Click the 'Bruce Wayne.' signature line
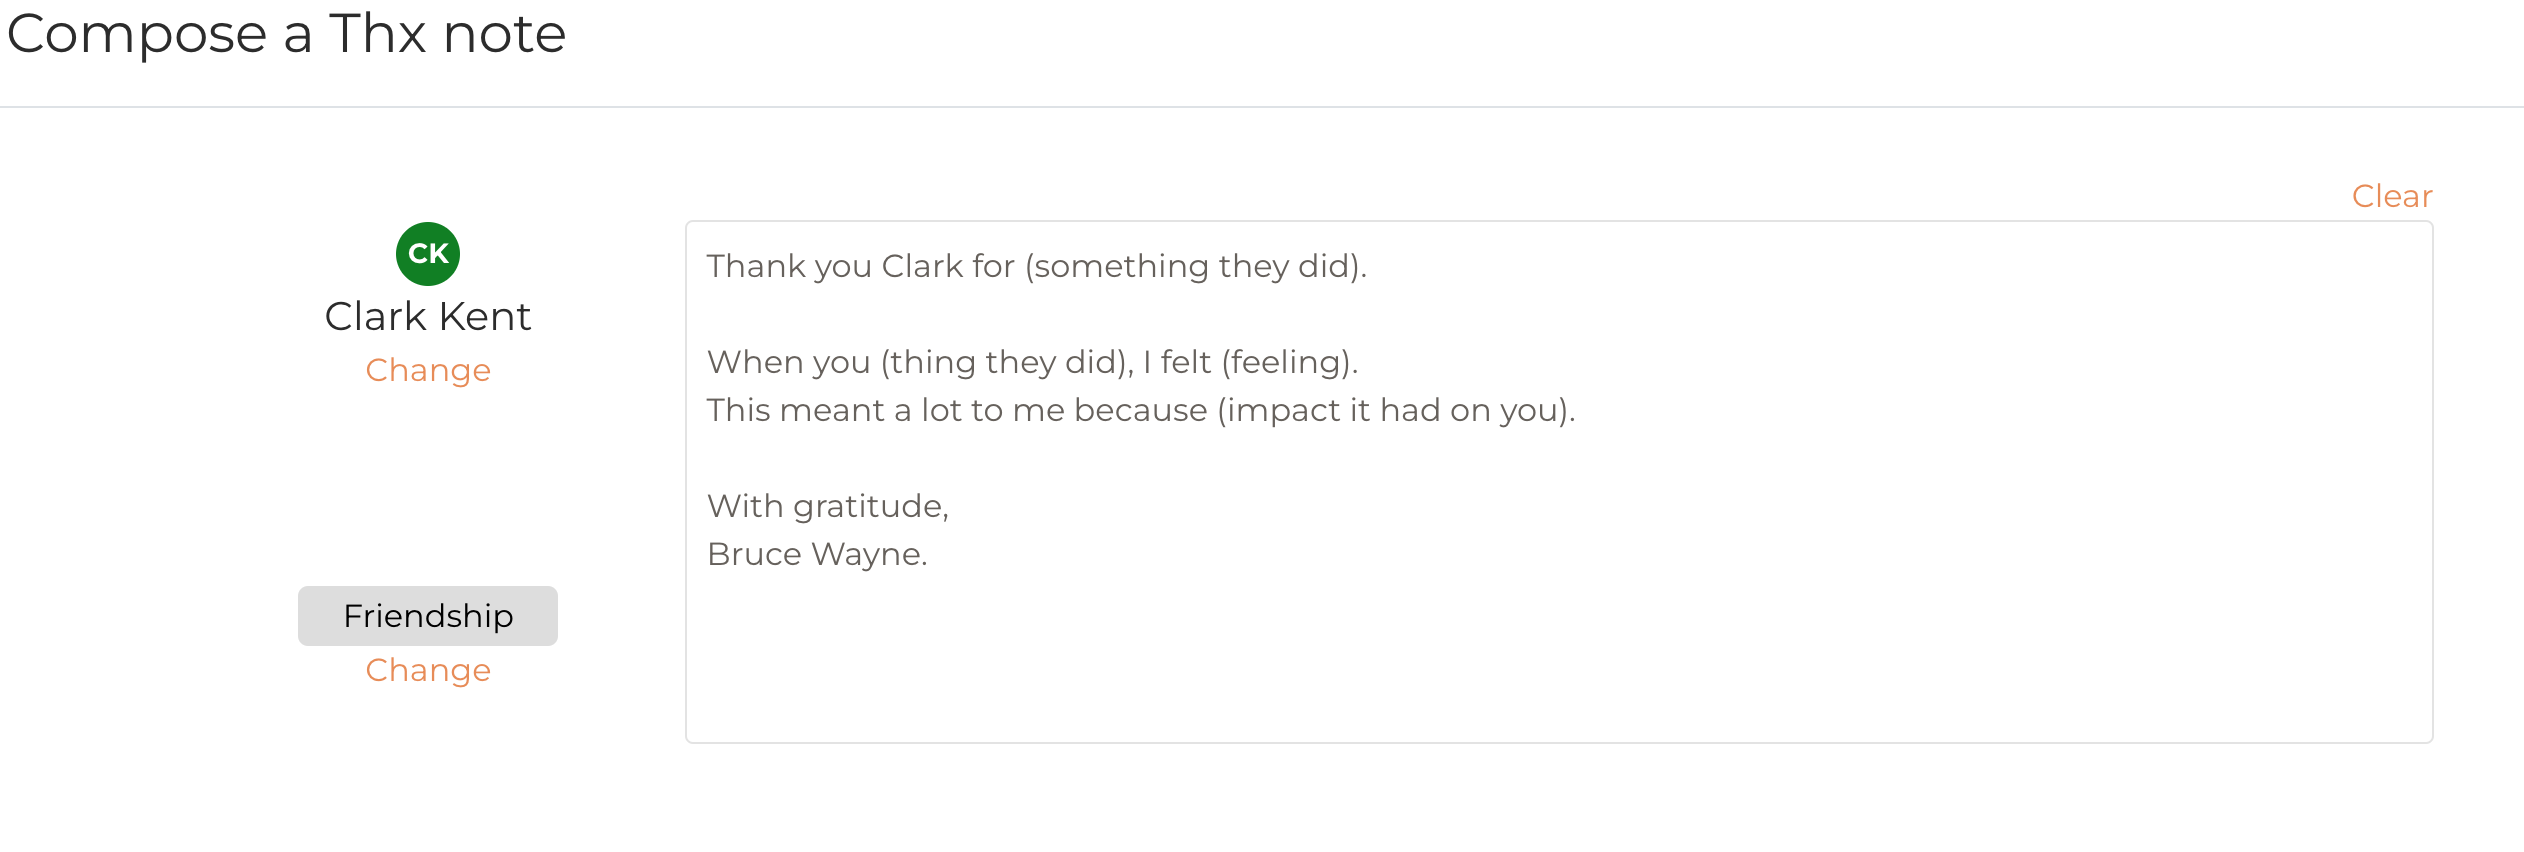The image size is (2524, 852). point(817,554)
